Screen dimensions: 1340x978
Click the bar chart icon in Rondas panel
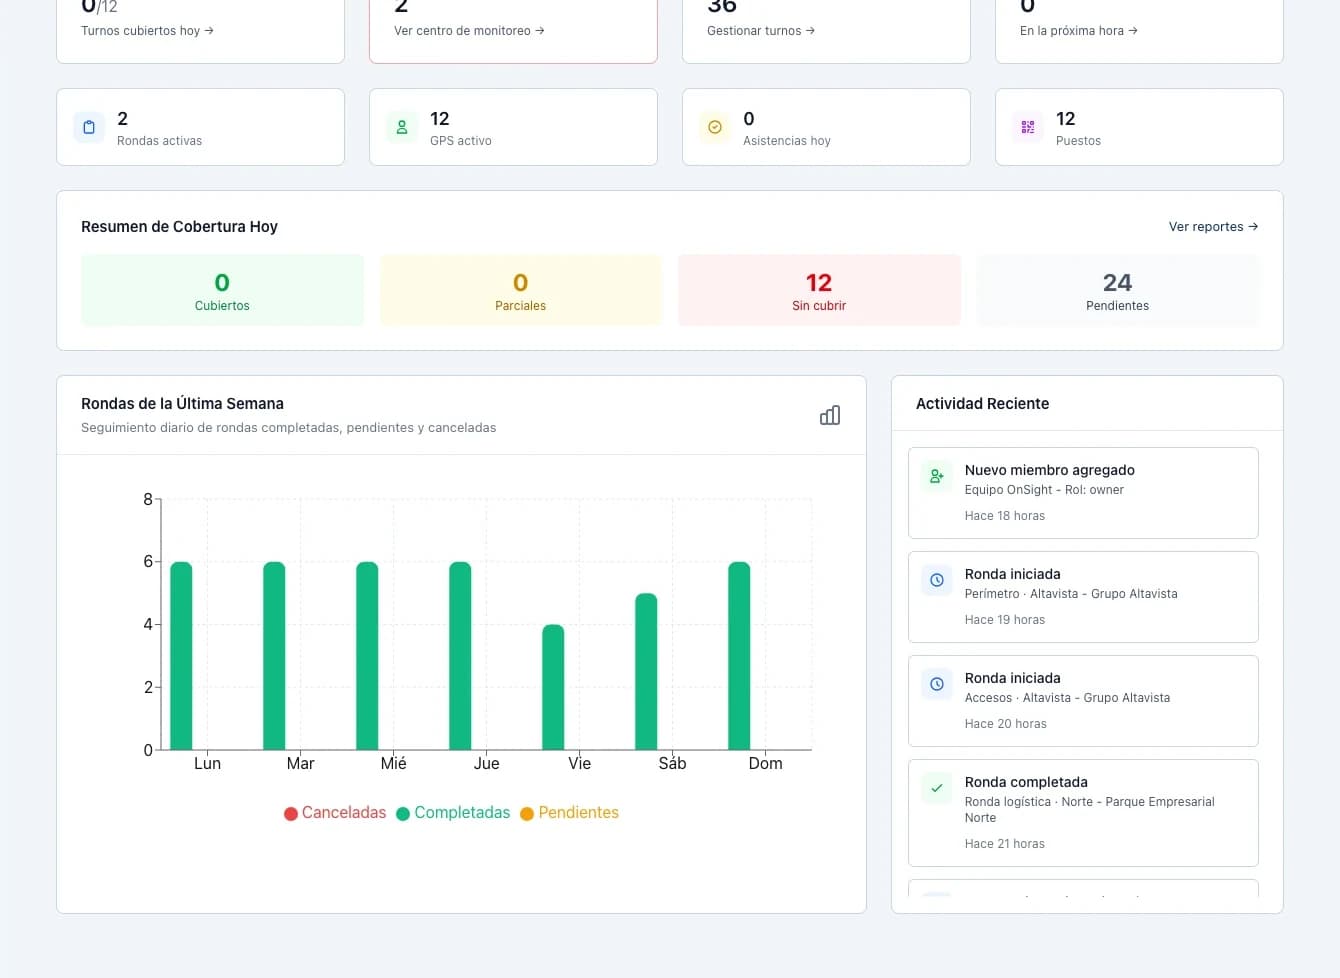click(830, 415)
